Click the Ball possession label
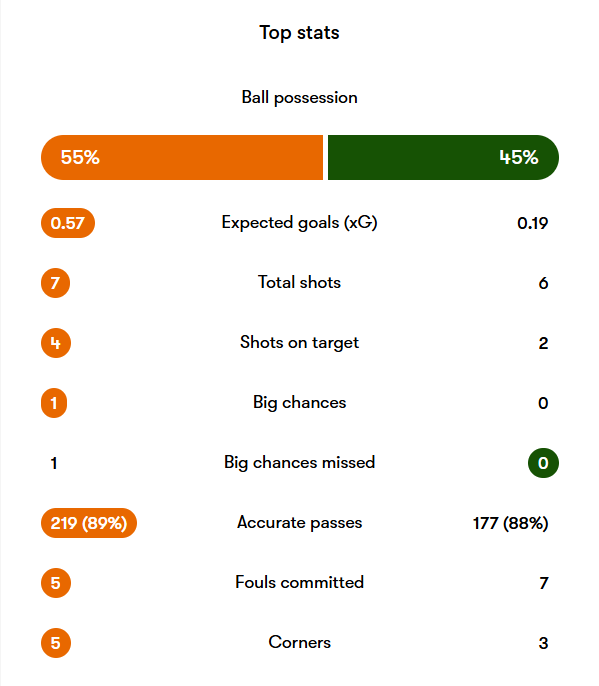The width and height of the screenshot is (599, 686). click(299, 98)
